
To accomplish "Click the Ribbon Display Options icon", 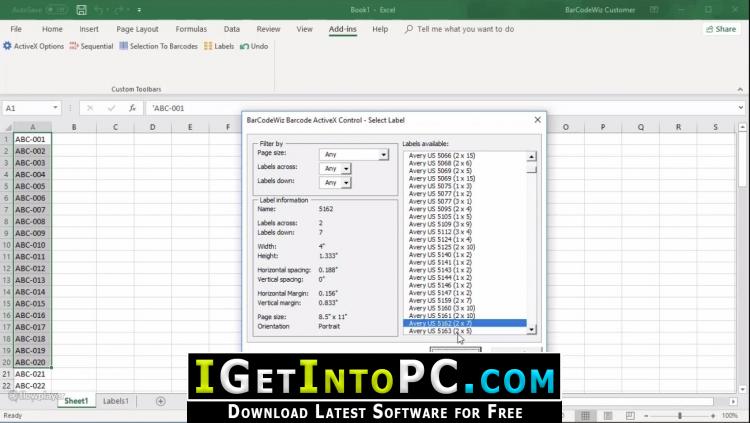I will (x=654, y=10).
